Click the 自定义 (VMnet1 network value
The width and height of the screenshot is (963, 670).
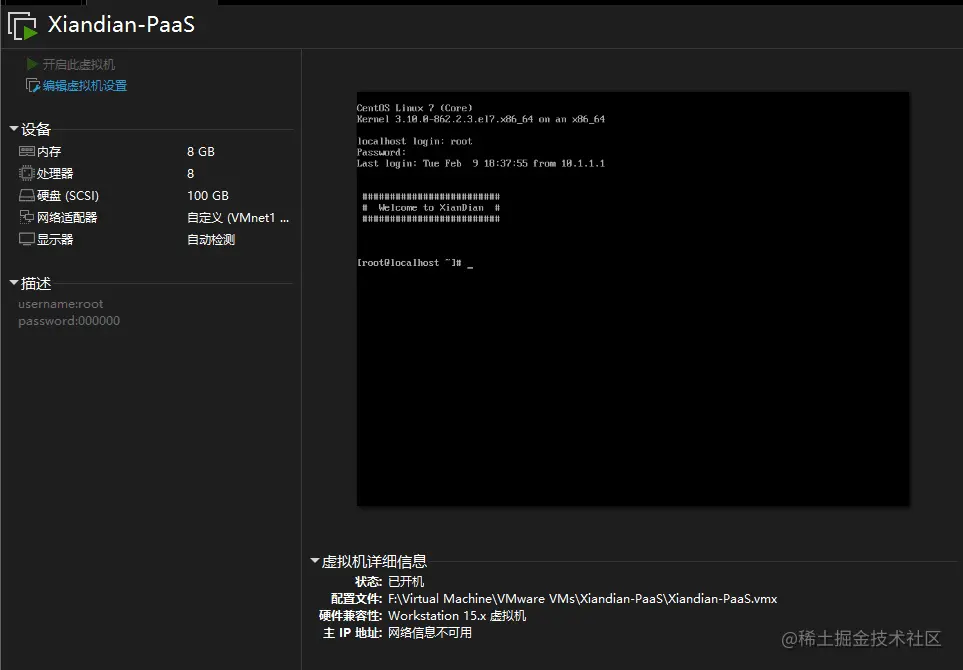point(238,218)
